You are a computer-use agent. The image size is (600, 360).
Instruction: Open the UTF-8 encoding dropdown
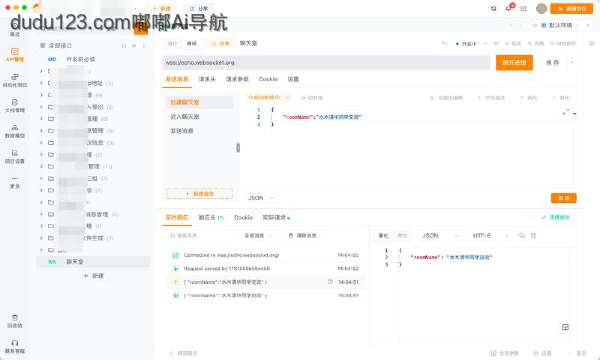click(x=491, y=236)
